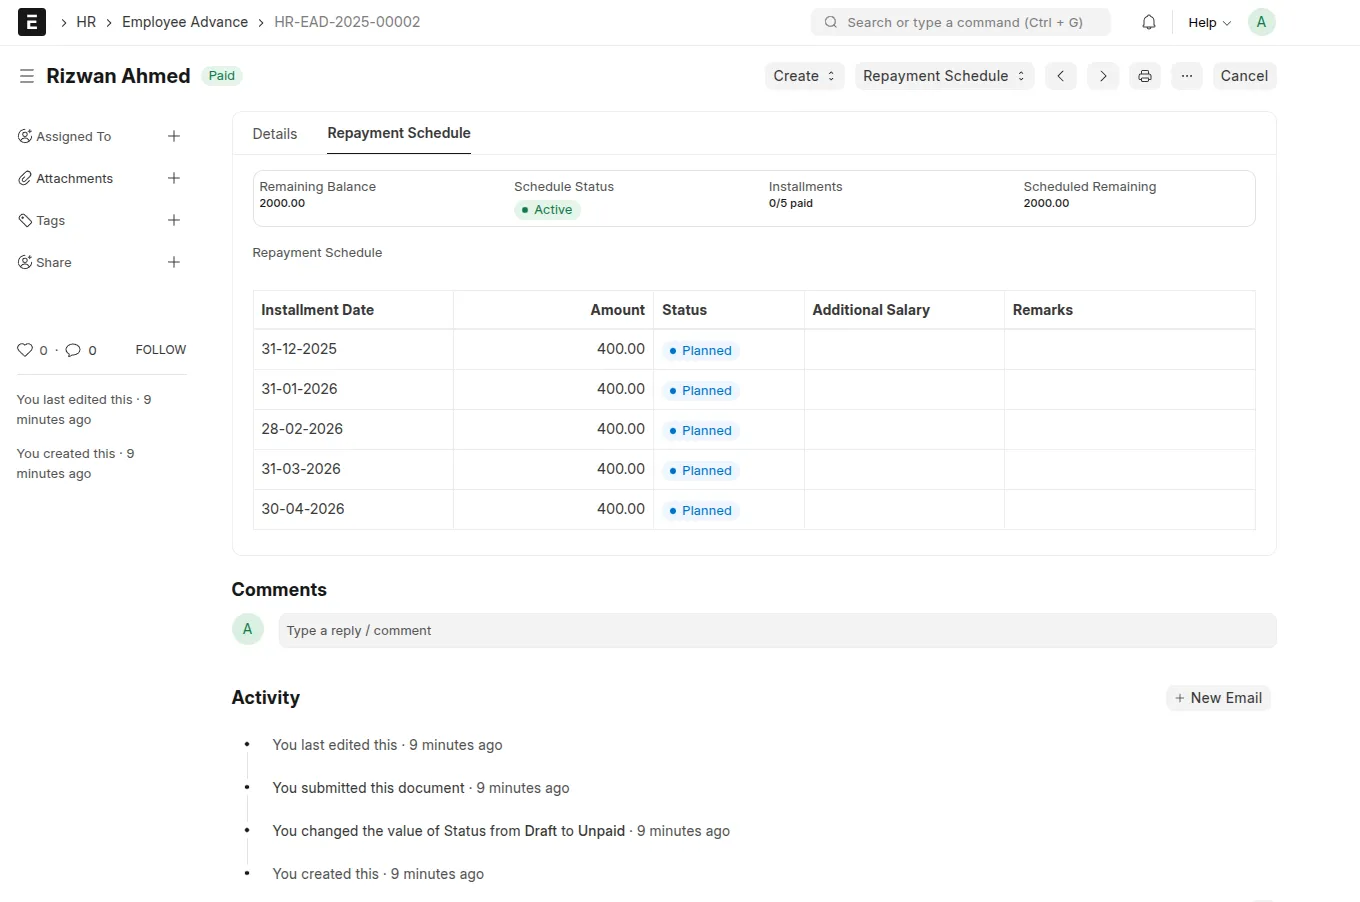This screenshot has width=1360, height=902.
Task: Open the ellipsis more-options menu
Action: [x=1186, y=75]
